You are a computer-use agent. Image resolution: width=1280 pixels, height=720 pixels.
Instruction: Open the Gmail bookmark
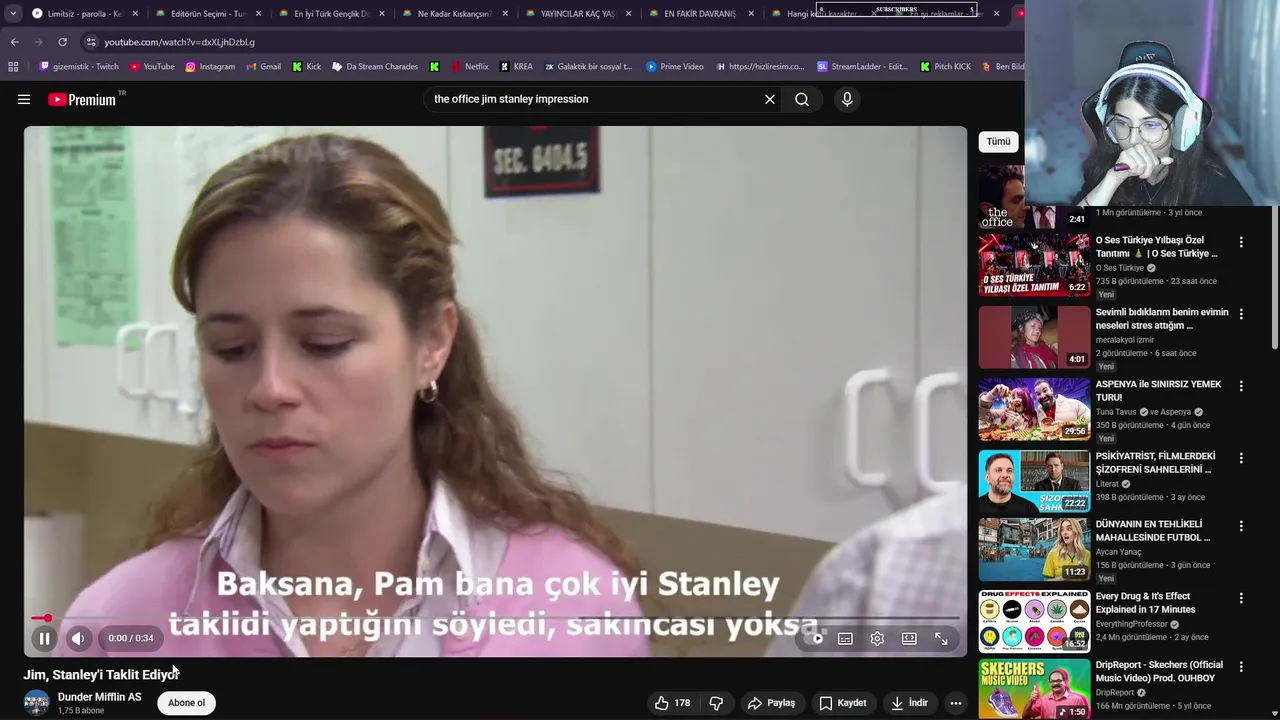click(x=263, y=67)
